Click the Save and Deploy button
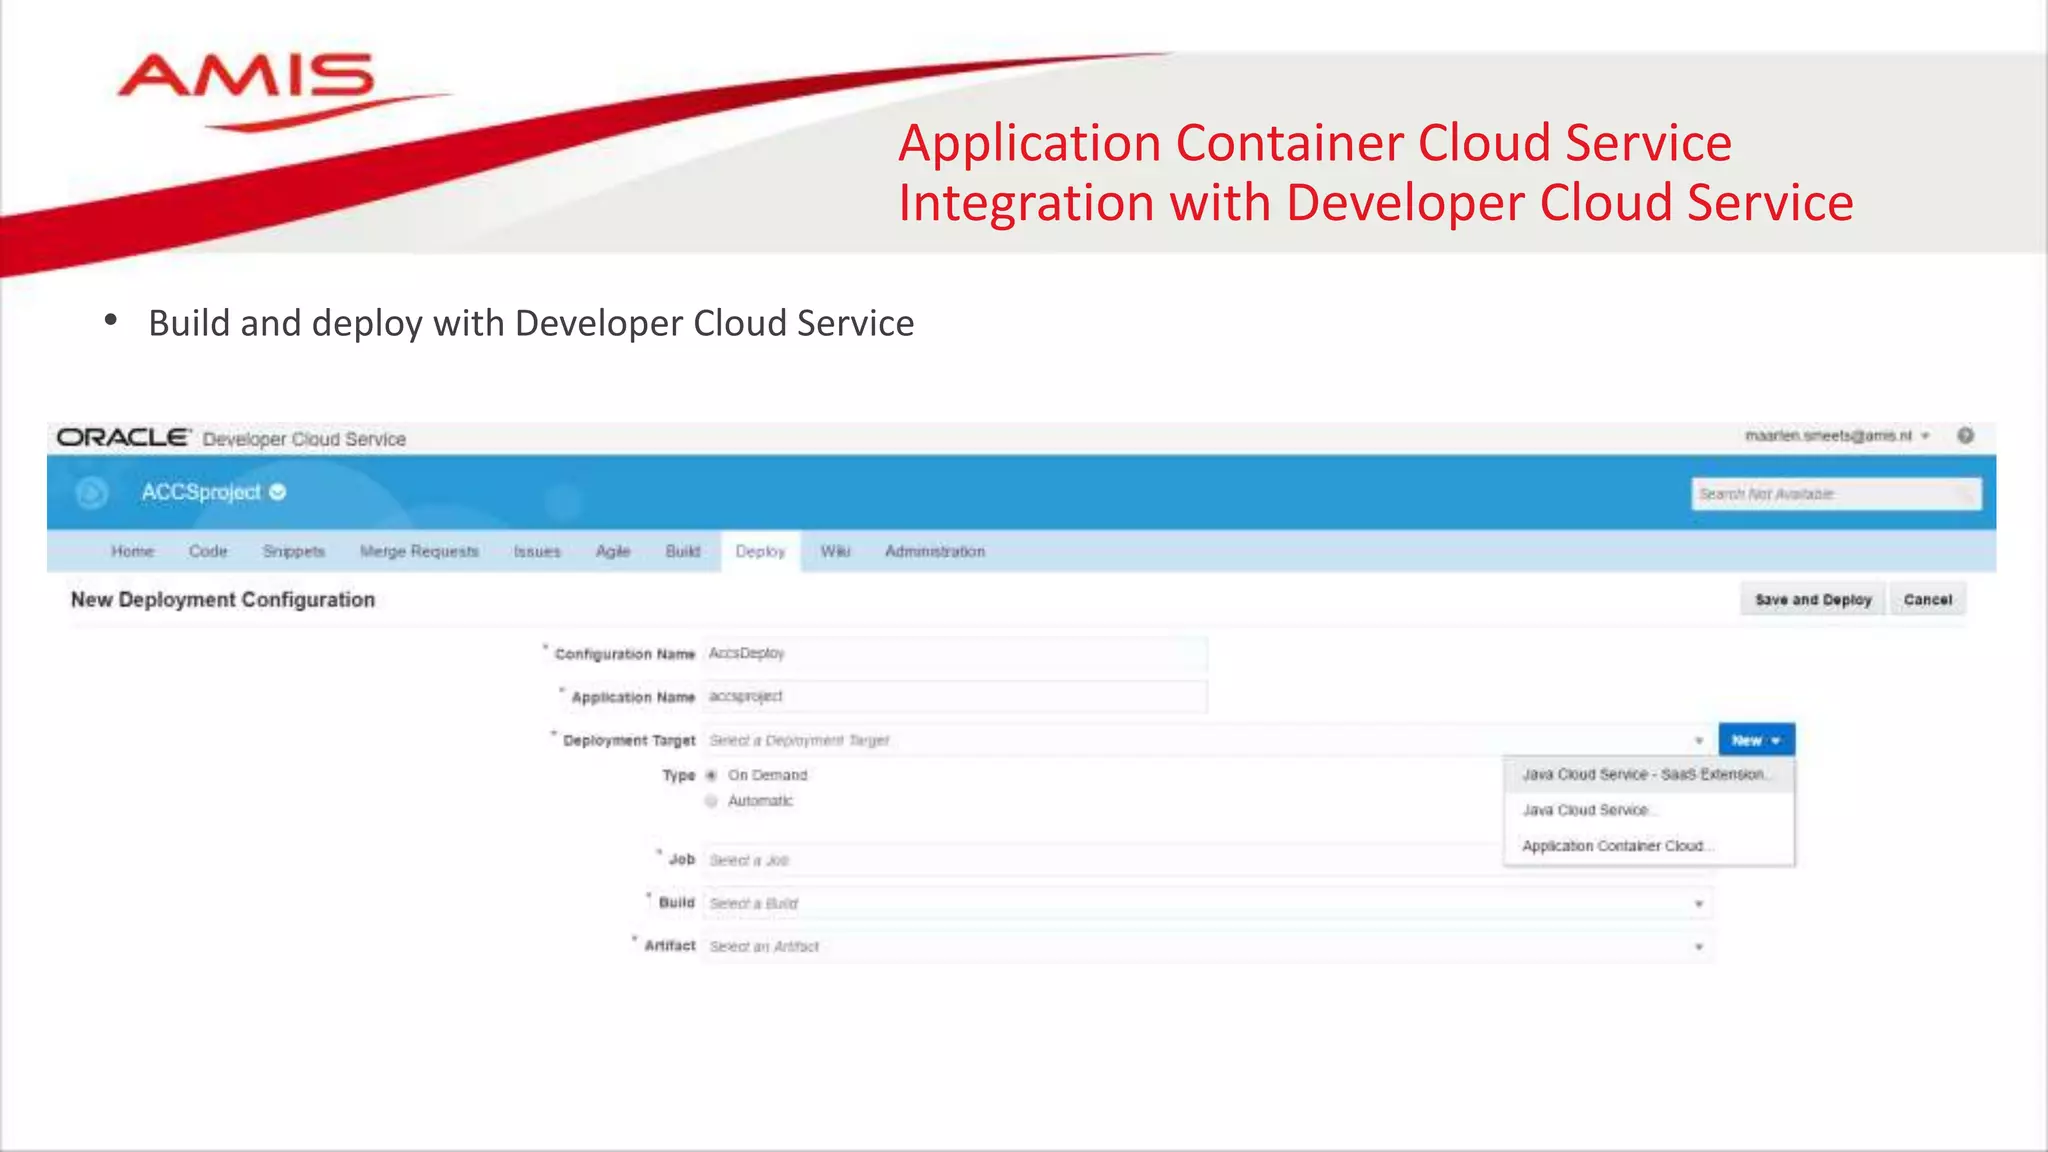 pos(1813,600)
